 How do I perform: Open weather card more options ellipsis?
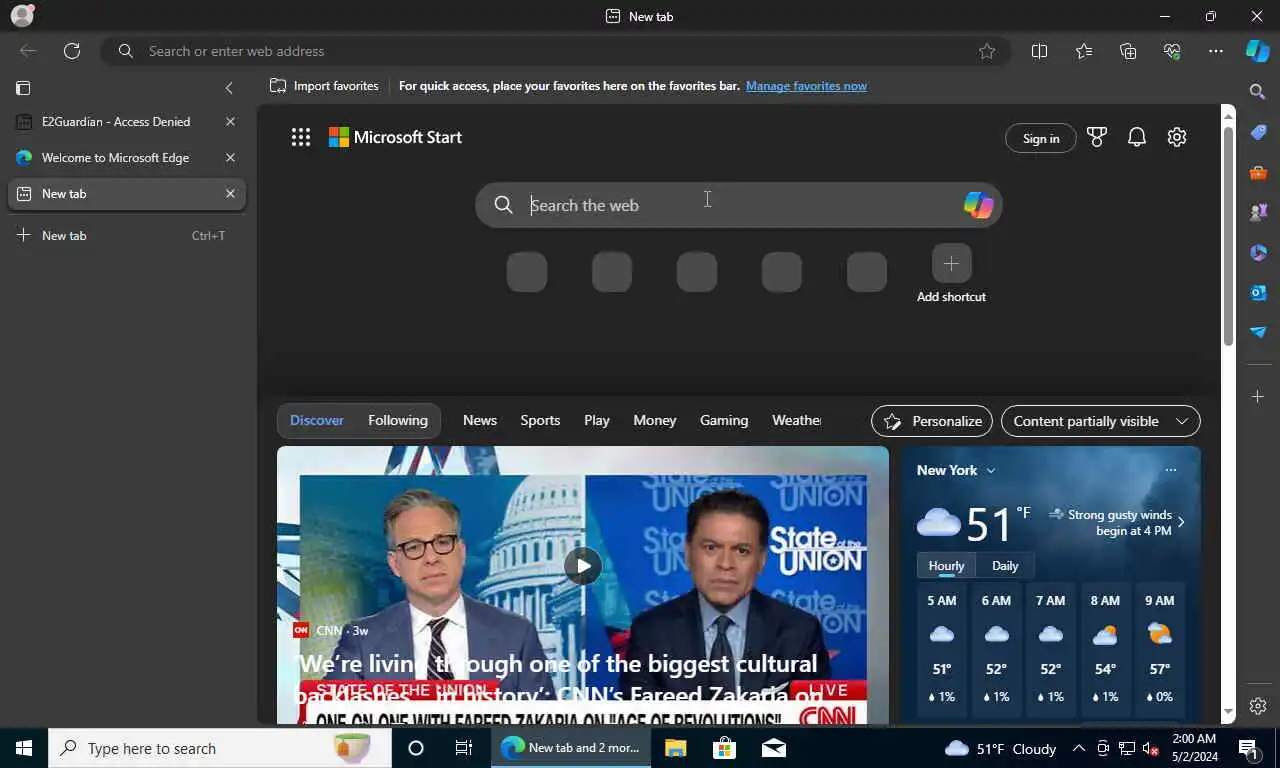(x=1170, y=470)
